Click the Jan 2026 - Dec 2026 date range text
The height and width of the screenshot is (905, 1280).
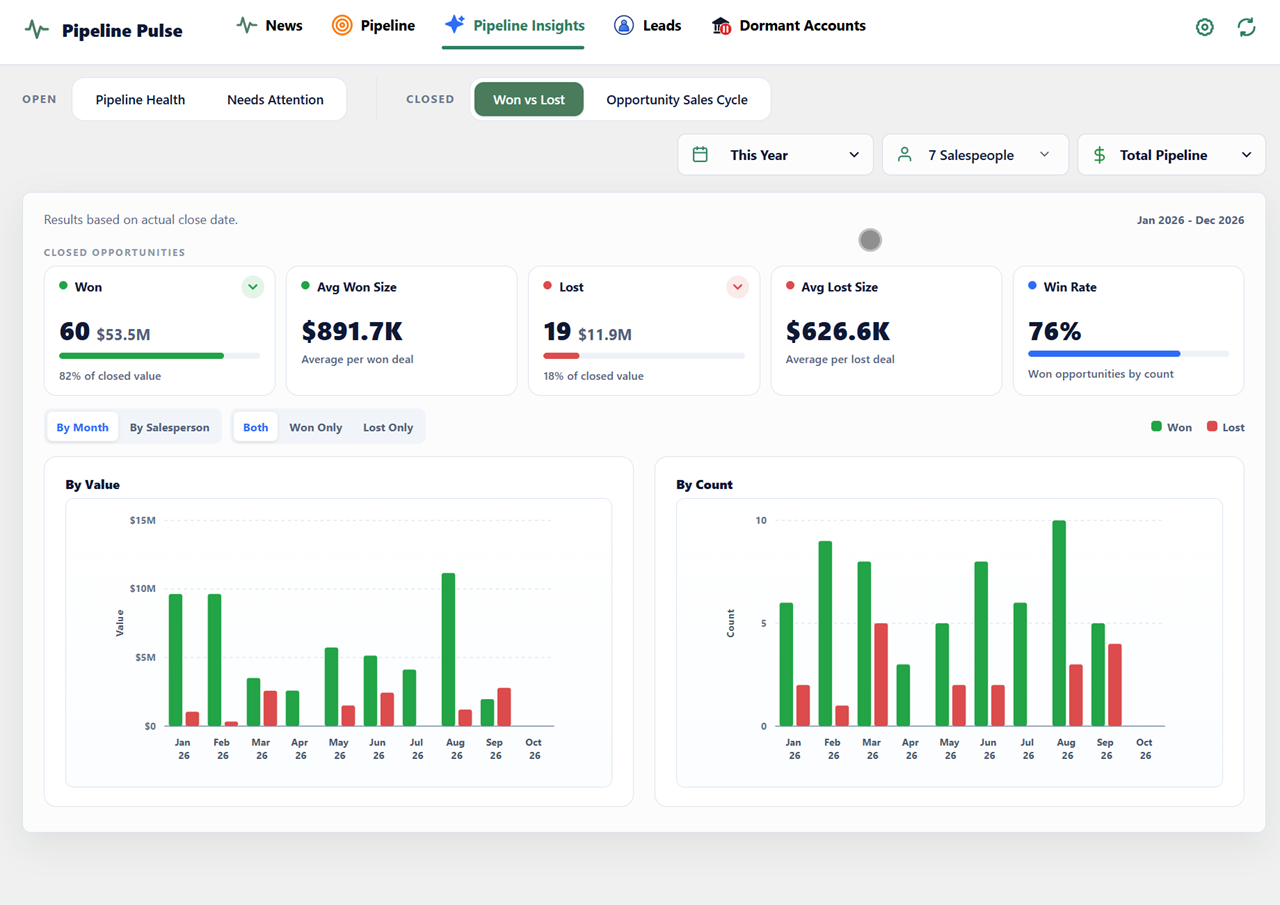pos(1191,220)
